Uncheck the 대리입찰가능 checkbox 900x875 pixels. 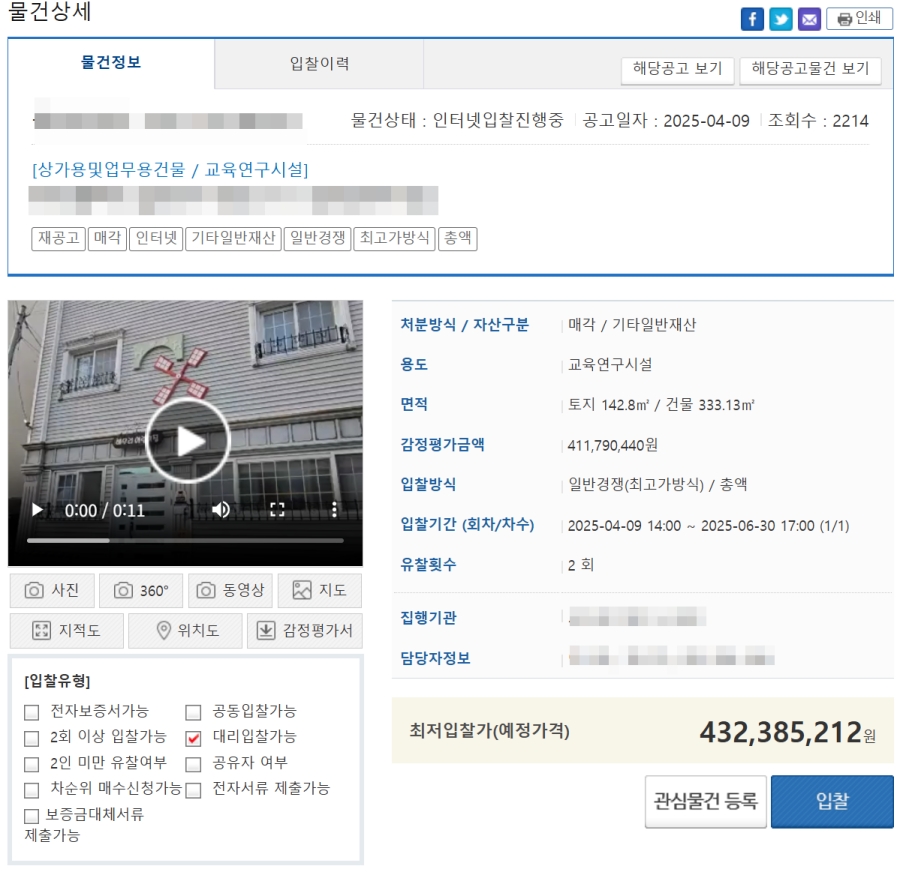(193, 738)
